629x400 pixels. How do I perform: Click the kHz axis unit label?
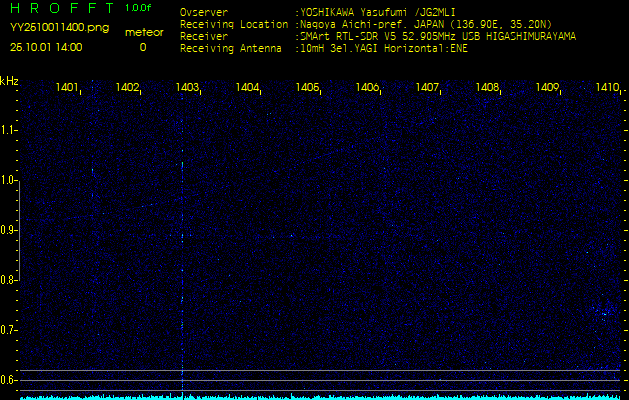9,81
